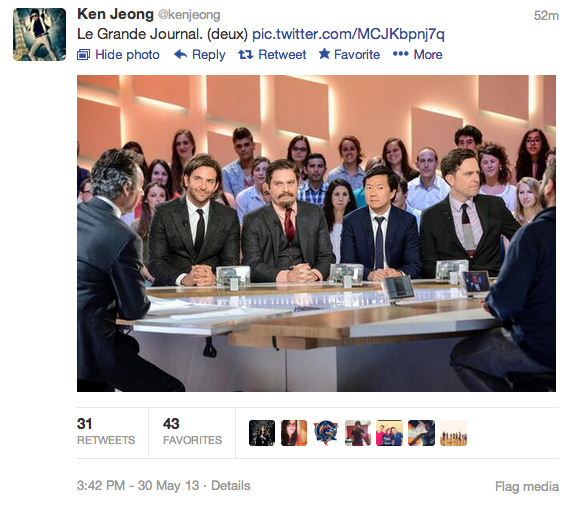Open the tweet Details link
Image resolution: width=569 pixels, height=506 pixels.
click(x=231, y=485)
